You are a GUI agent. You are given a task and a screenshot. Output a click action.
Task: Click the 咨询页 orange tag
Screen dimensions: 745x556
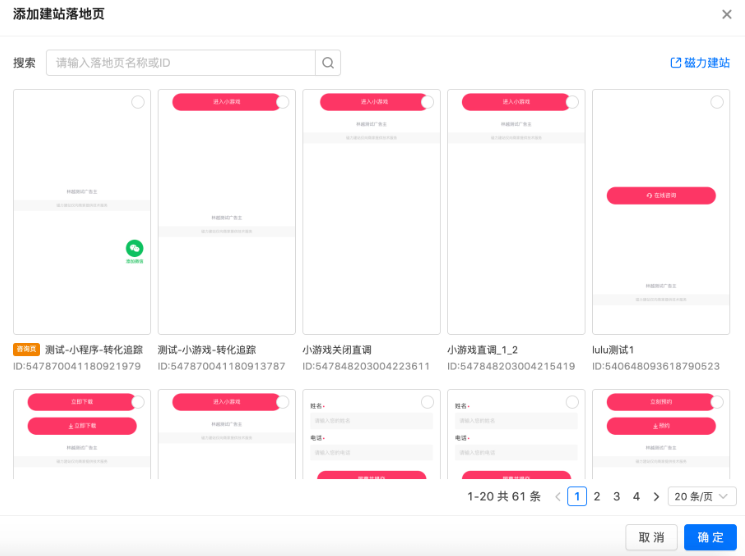(26, 349)
